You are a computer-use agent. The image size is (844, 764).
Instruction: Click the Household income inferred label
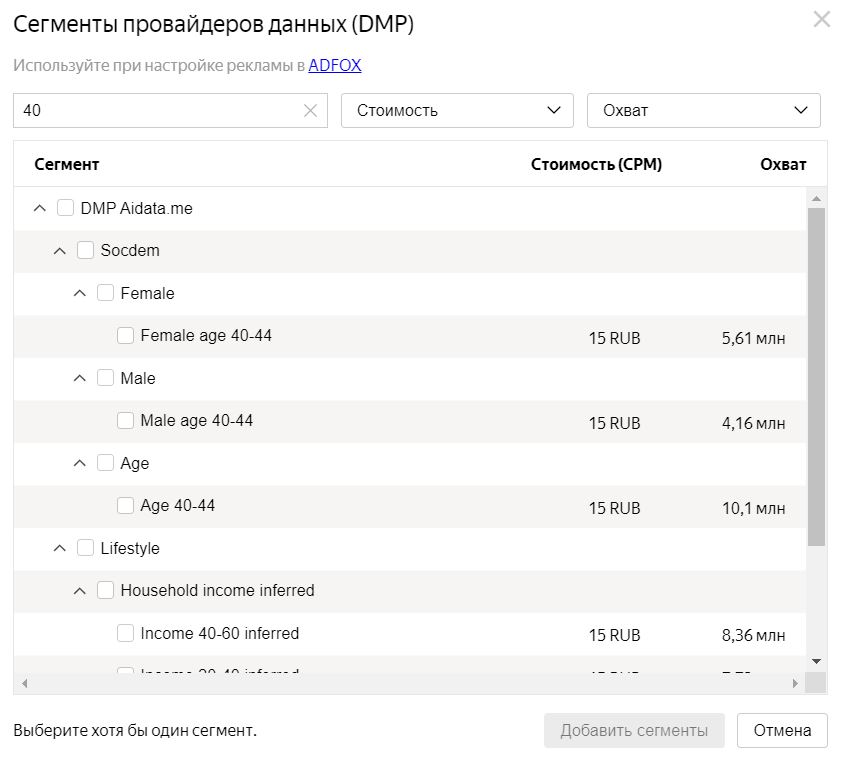(217, 591)
